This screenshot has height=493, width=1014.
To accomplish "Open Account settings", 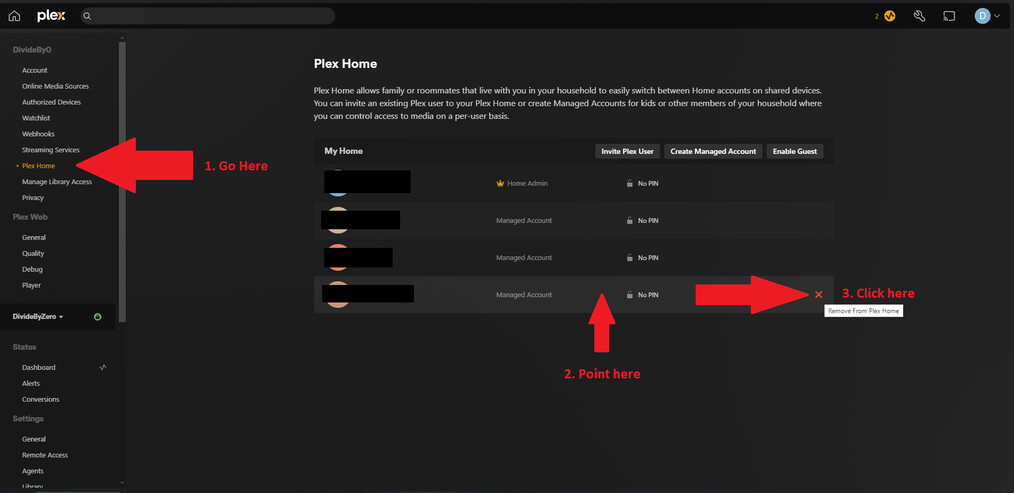I will point(35,71).
